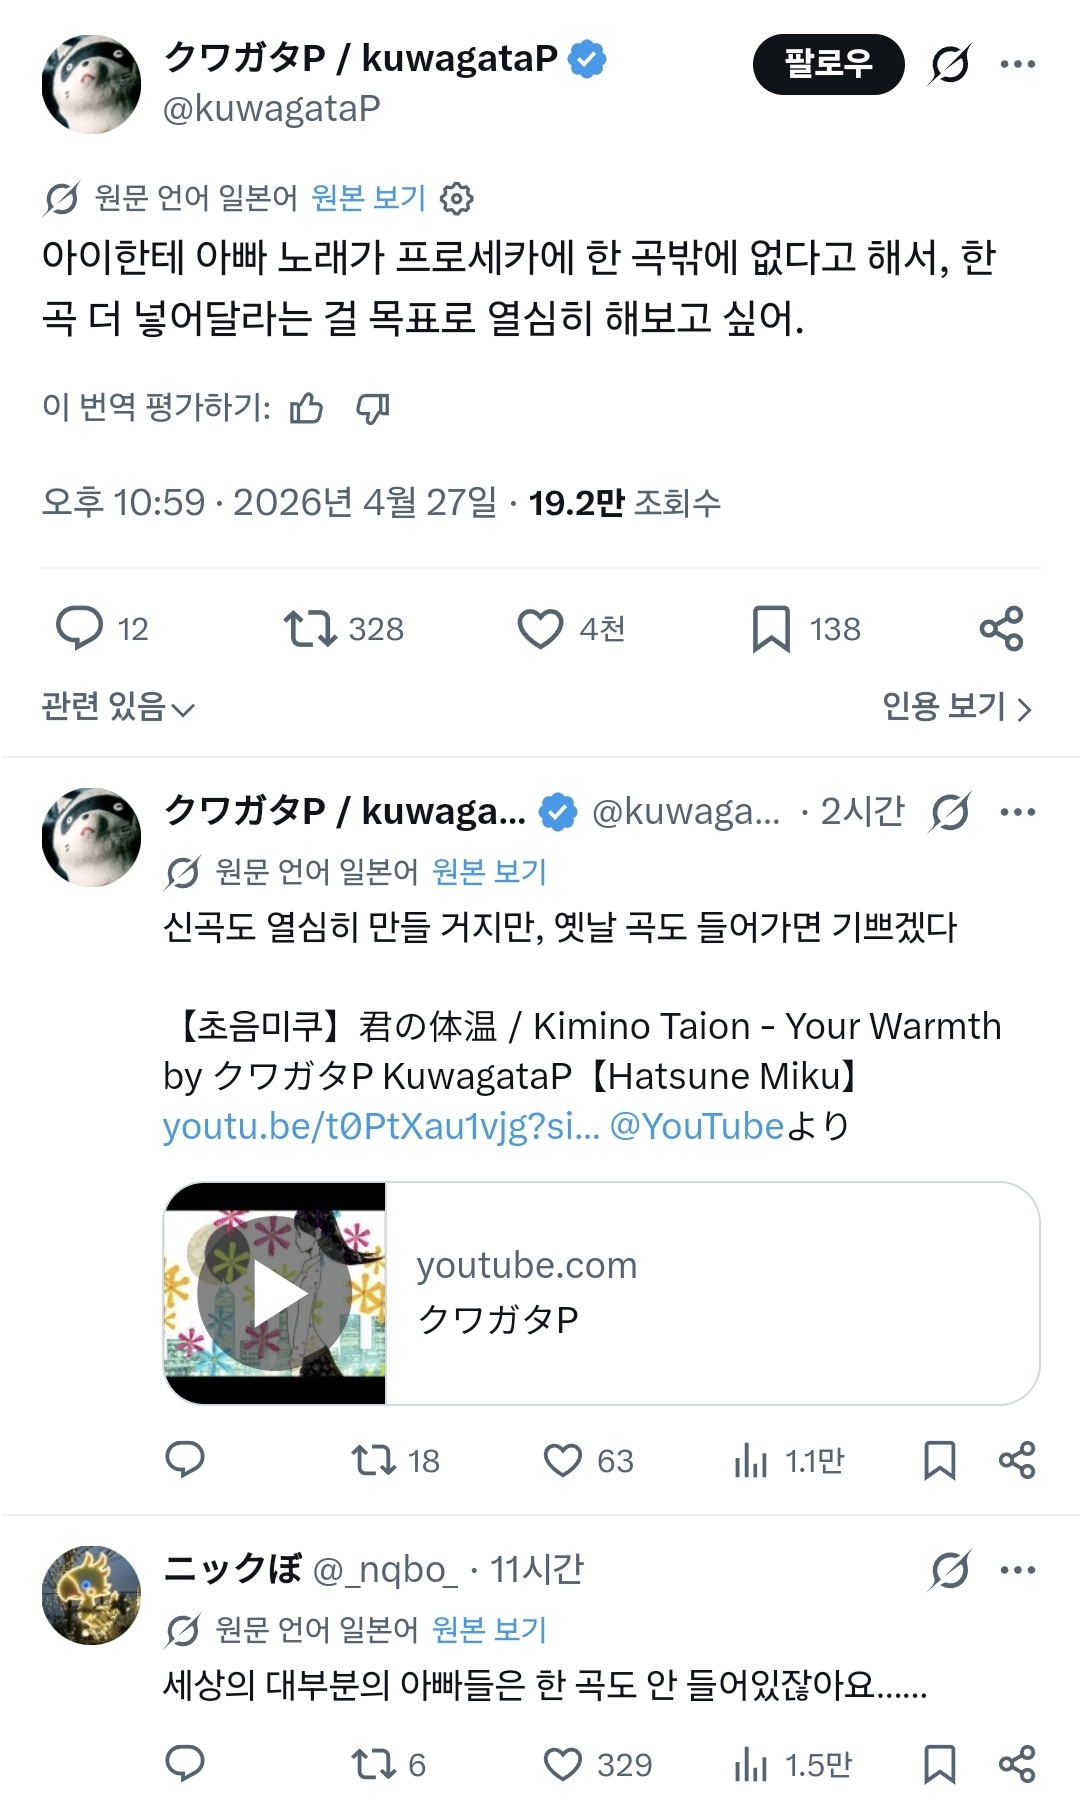Reply to the main tweet with 12 comments
The height and width of the screenshot is (1813, 1080).
coord(79,629)
